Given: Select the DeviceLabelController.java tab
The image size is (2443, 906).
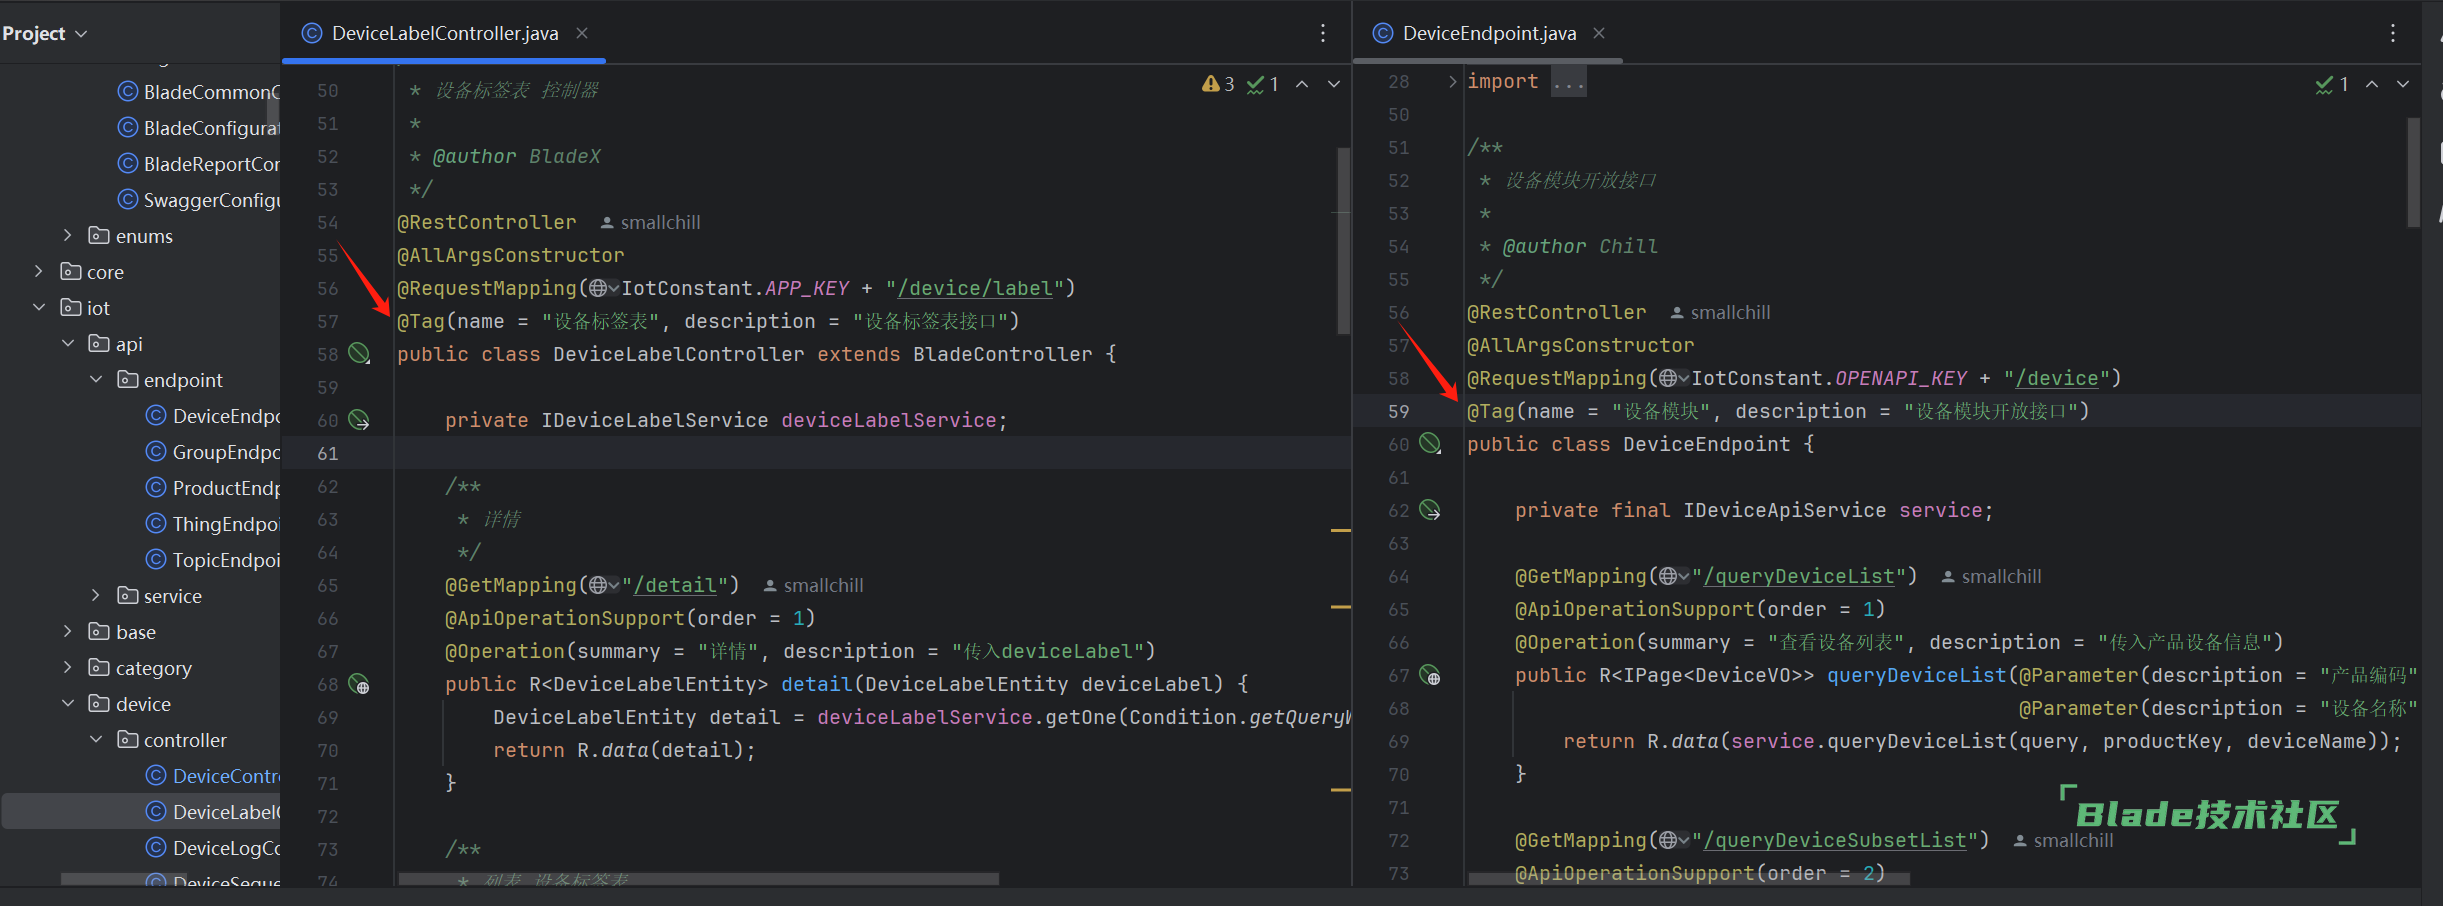Looking at the screenshot, I should click(444, 33).
